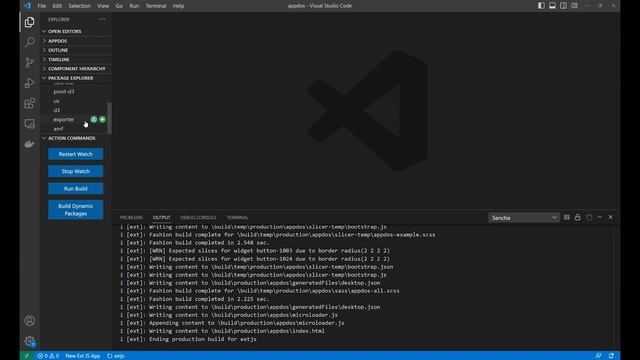Viewport: 640px width, 360px height.
Task: Click the Restart Watch button
Action: coord(76,154)
